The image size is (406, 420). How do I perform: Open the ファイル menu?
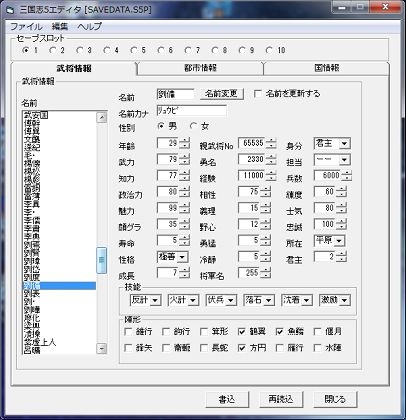coord(26,26)
